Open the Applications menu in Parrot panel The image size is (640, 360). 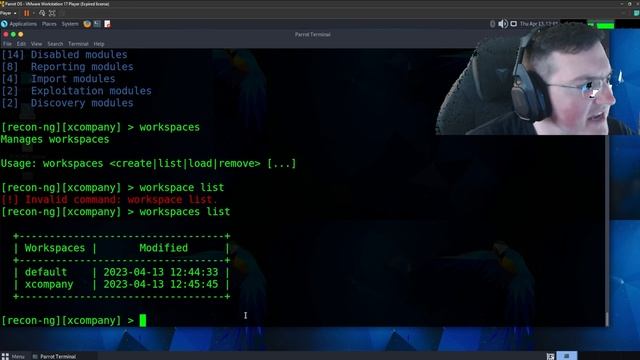pos(23,24)
